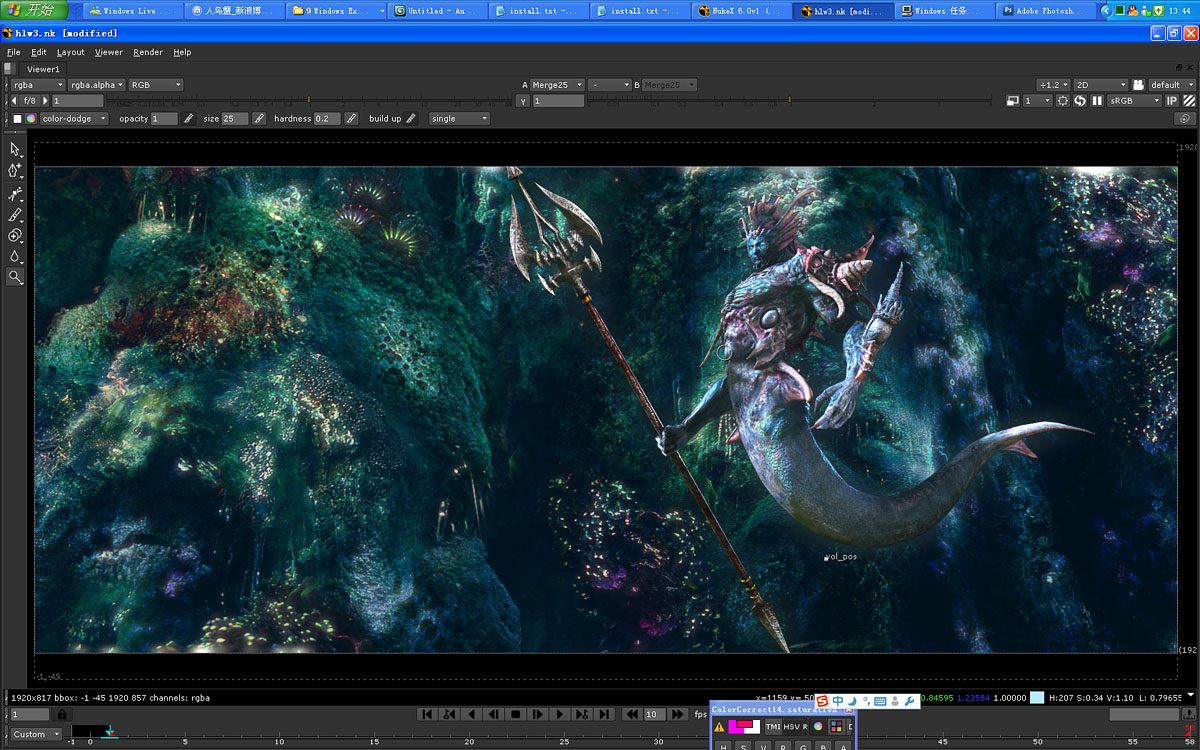Select the clone tool in left toolbar
This screenshot has height=750, width=1200.
click(15, 236)
